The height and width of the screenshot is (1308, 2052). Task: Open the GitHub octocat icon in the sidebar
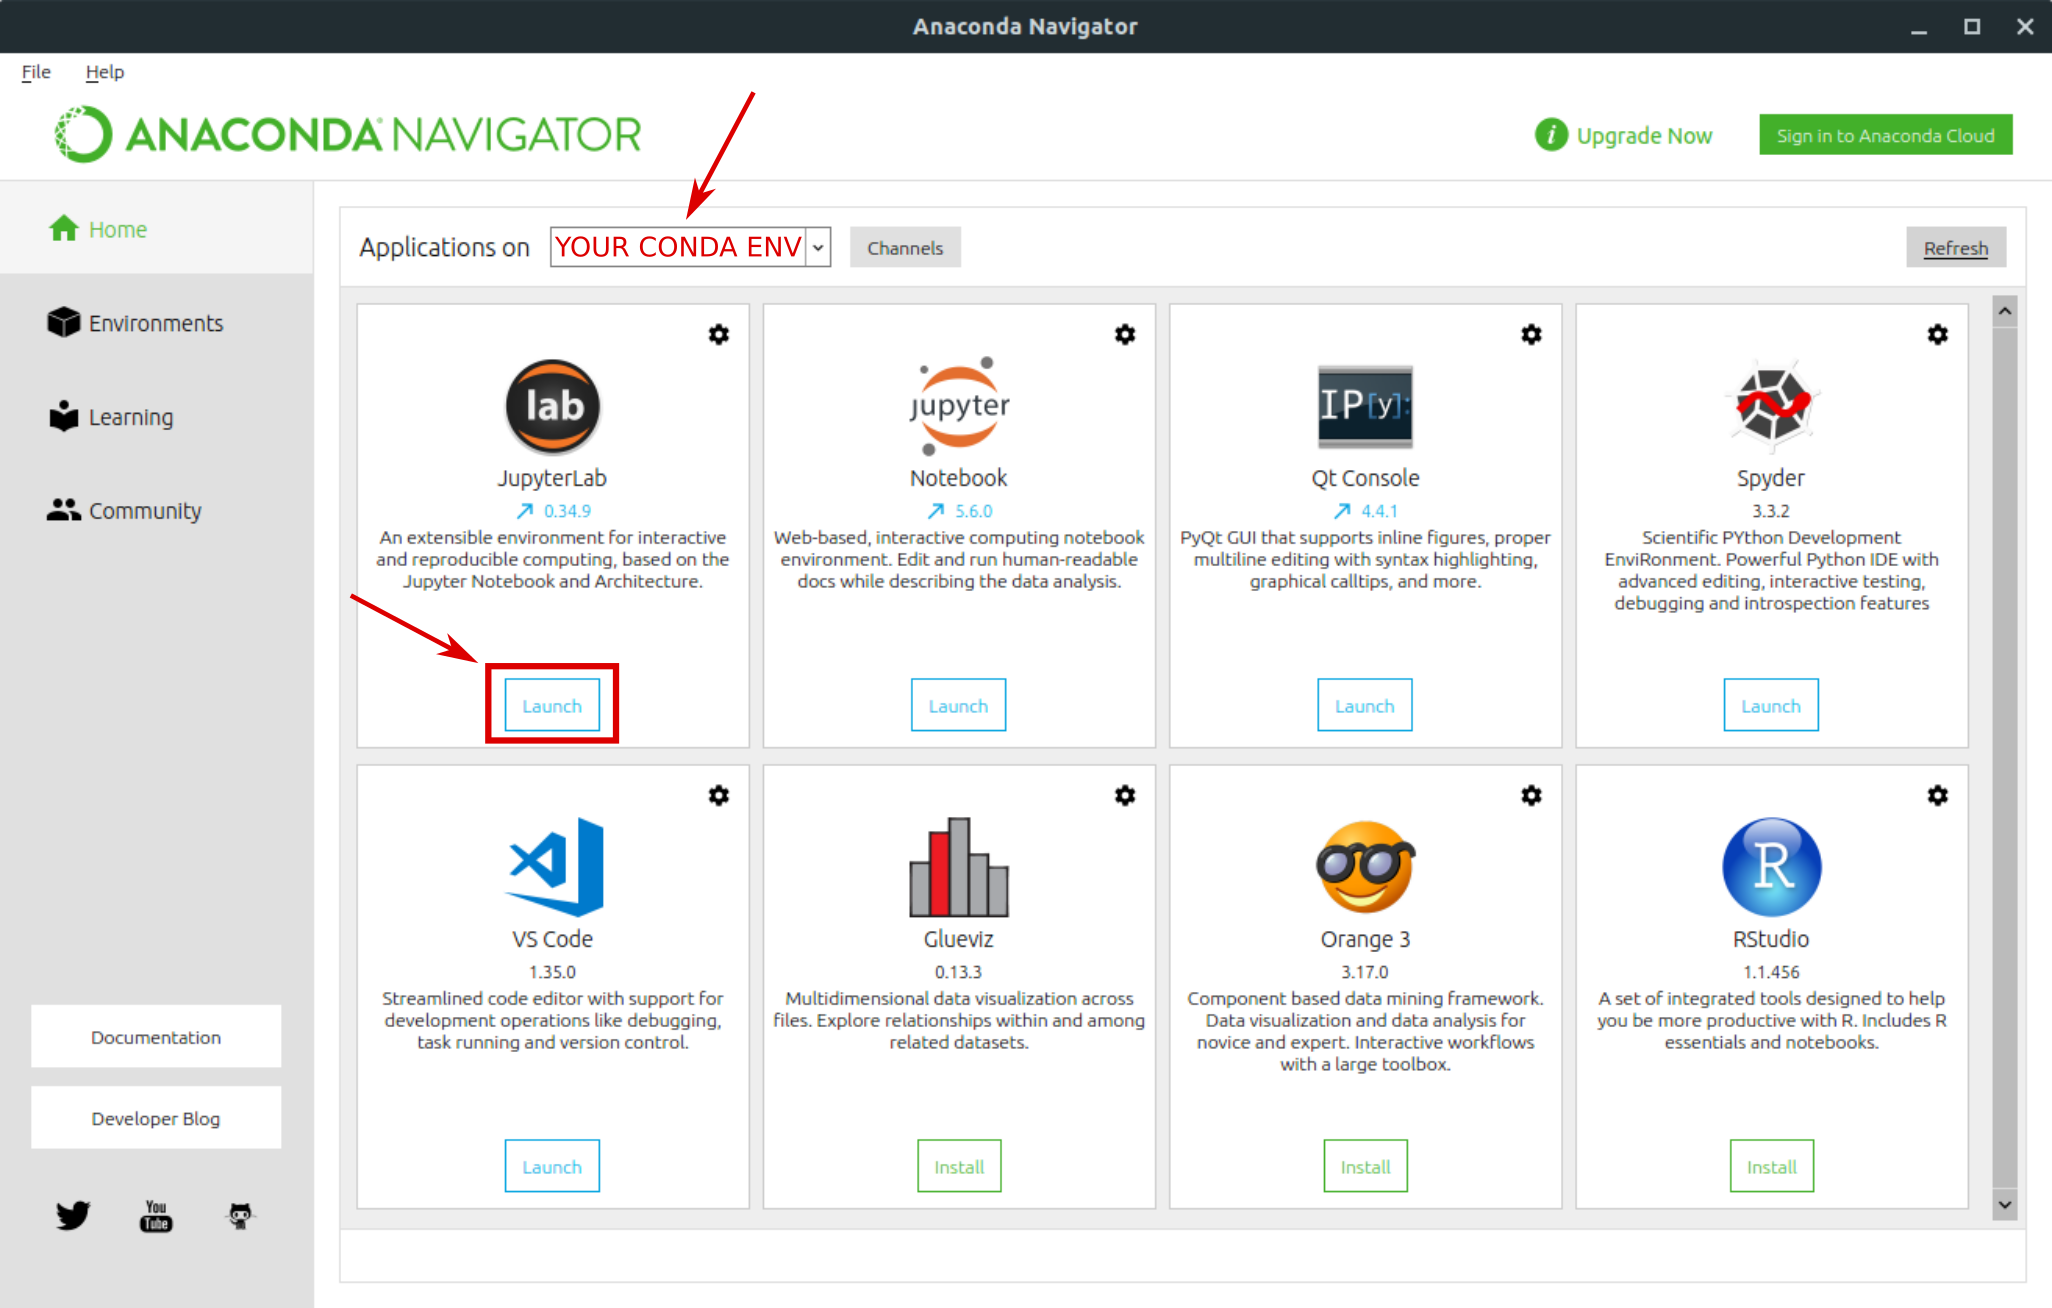(240, 1215)
